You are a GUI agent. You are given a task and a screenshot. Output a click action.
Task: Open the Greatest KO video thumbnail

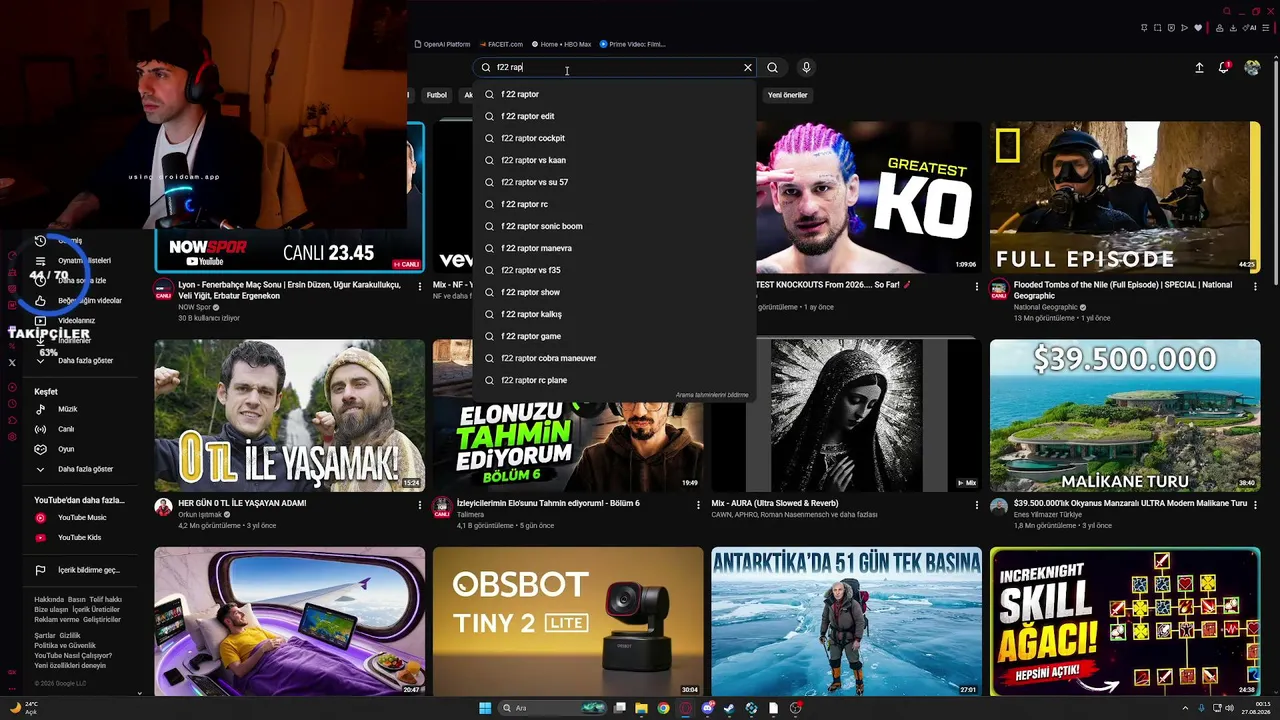coord(869,197)
